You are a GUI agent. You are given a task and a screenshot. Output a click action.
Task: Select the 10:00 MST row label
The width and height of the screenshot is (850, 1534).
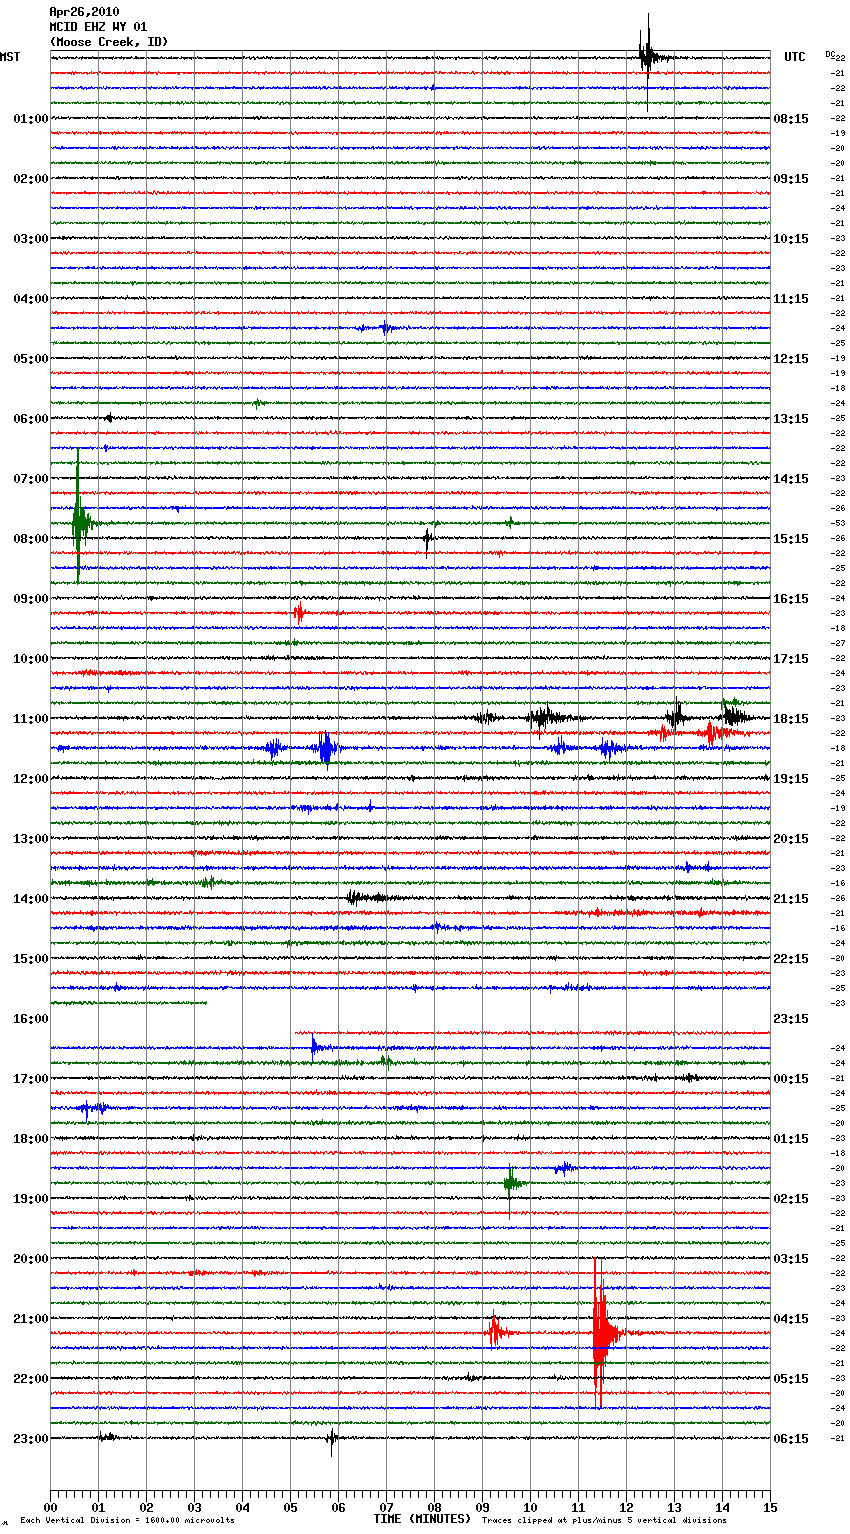point(30,659)
